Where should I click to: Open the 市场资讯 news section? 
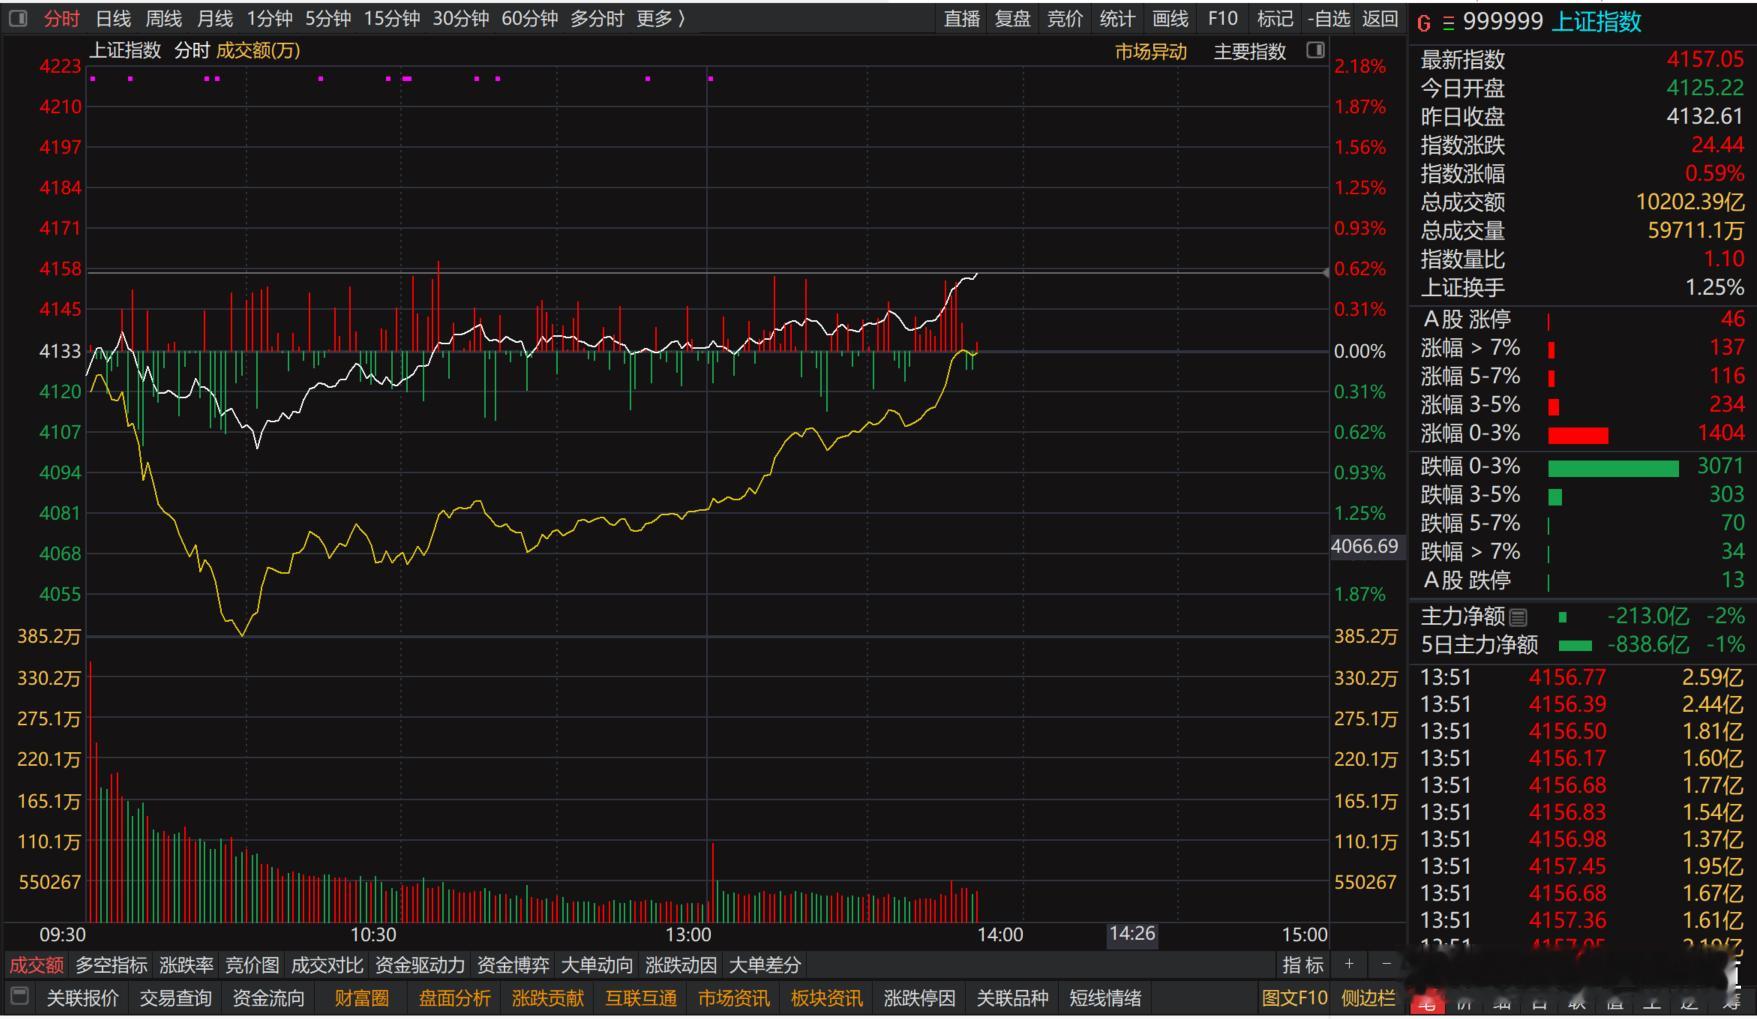[734, 998]
